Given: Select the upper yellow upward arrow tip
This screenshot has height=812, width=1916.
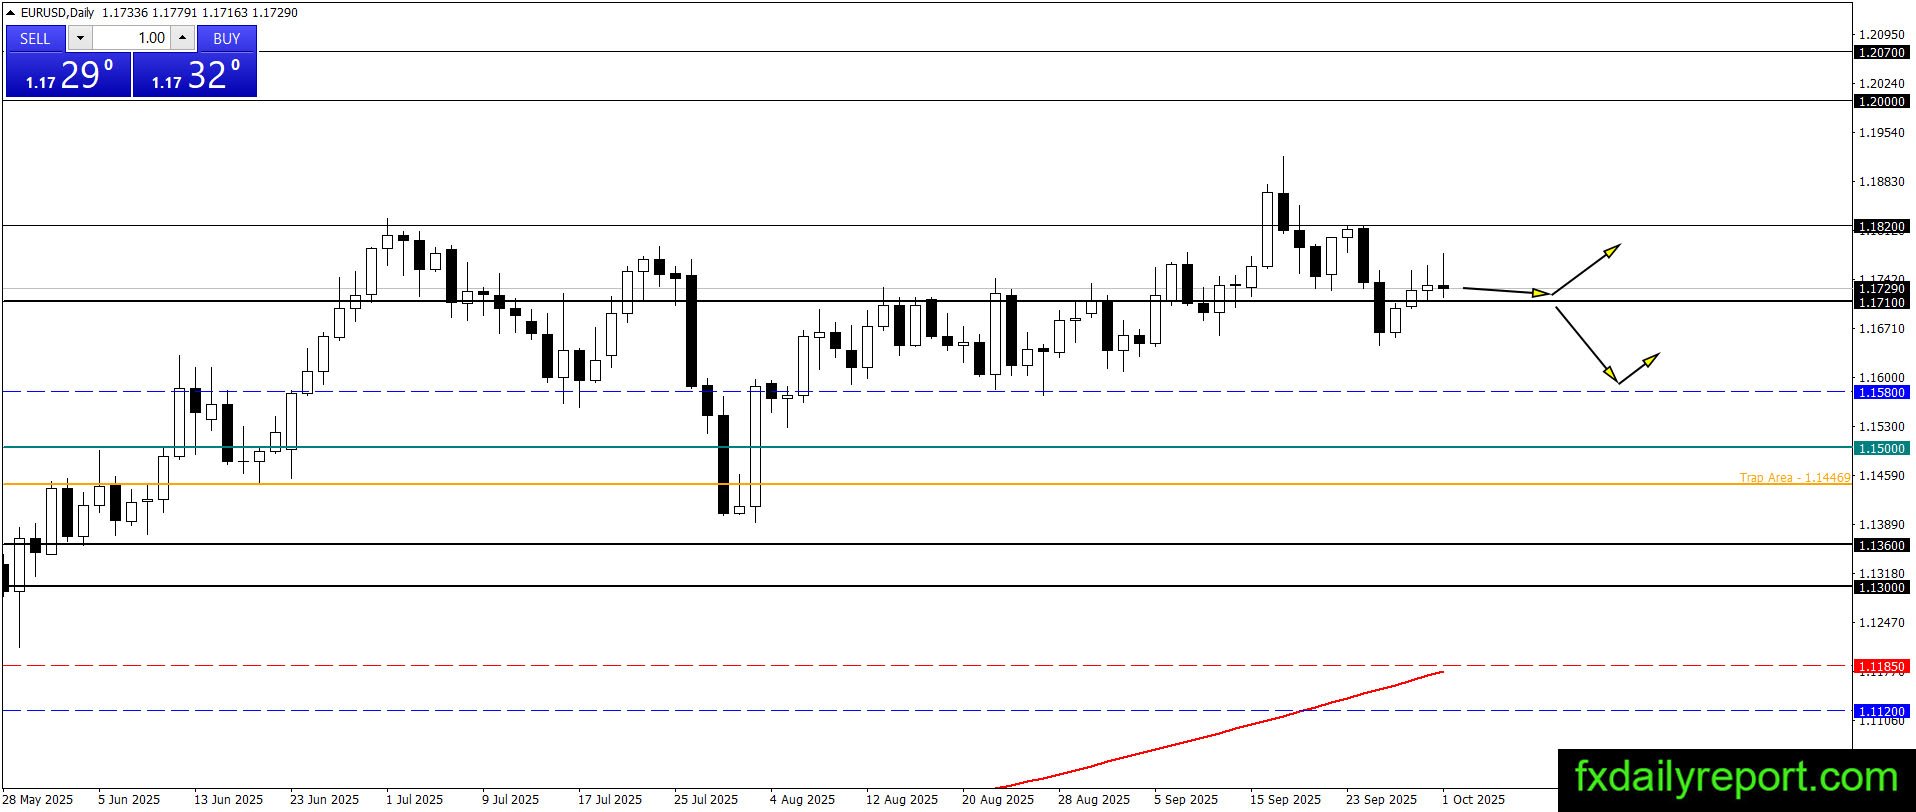Looking at the screenshot, I should point(1613,249).
